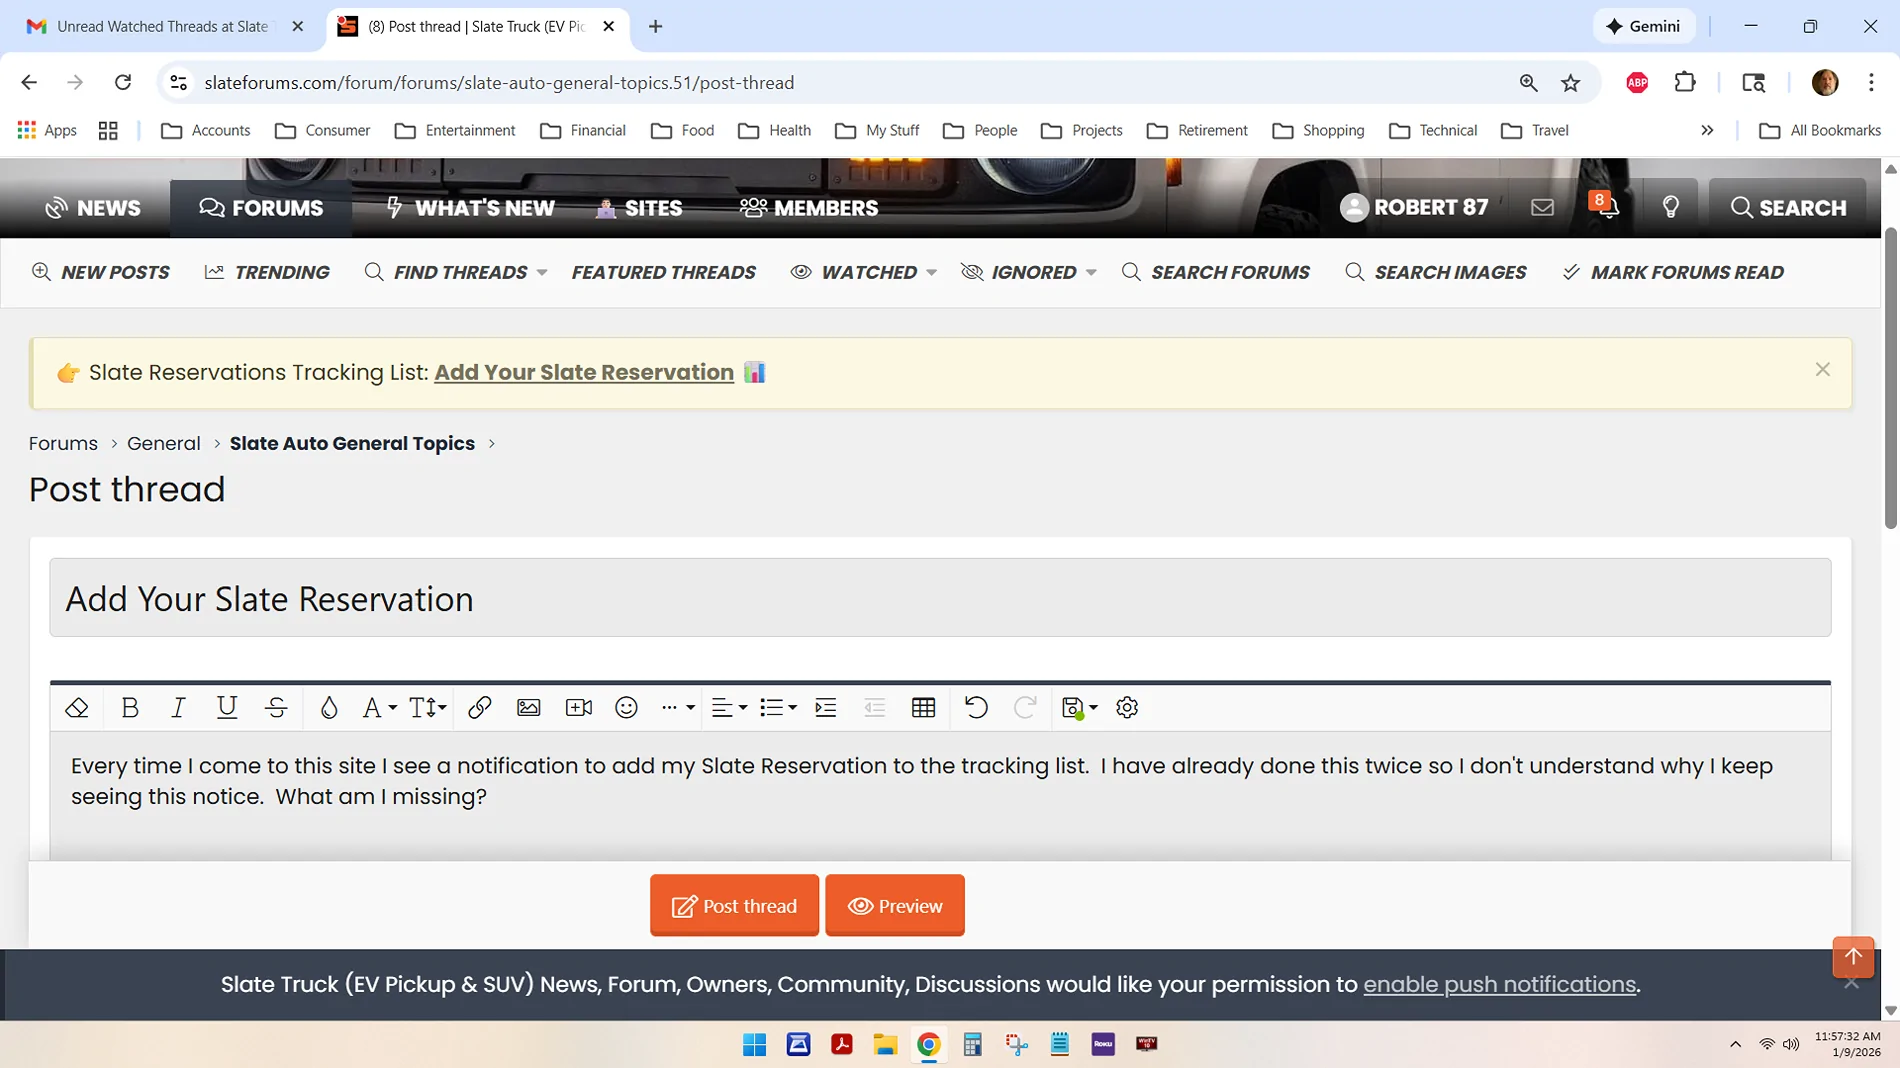Image resolution: width=1900 pixels, height=1068 pixels.
Task: Expand the Find Threads dropdown
Action: pos(541,273)
